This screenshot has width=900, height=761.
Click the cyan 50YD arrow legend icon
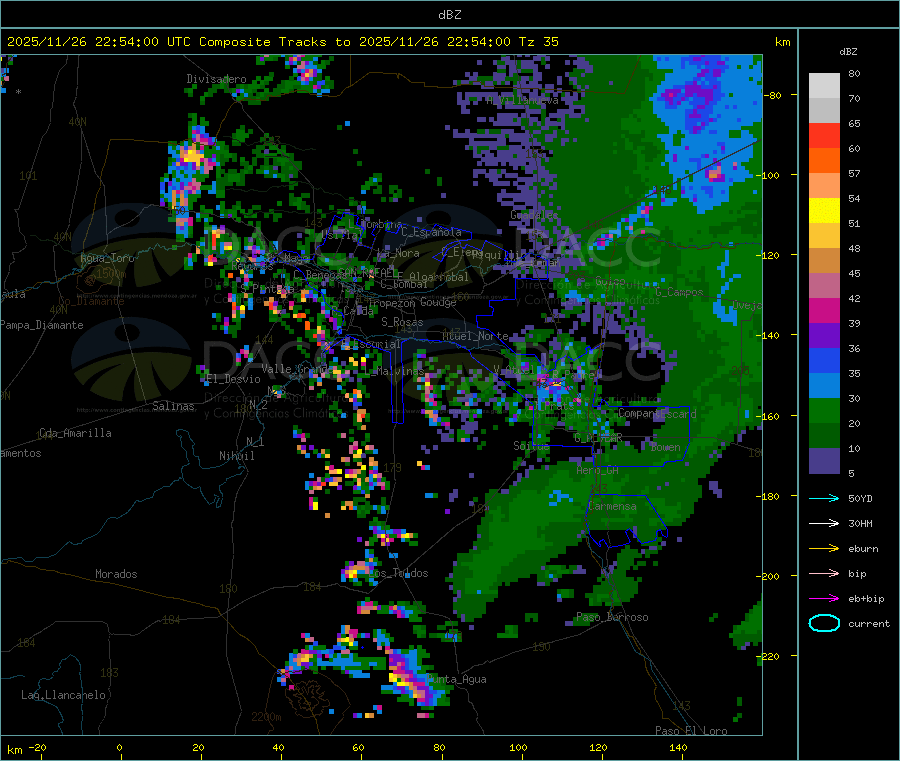pos(824,498)
